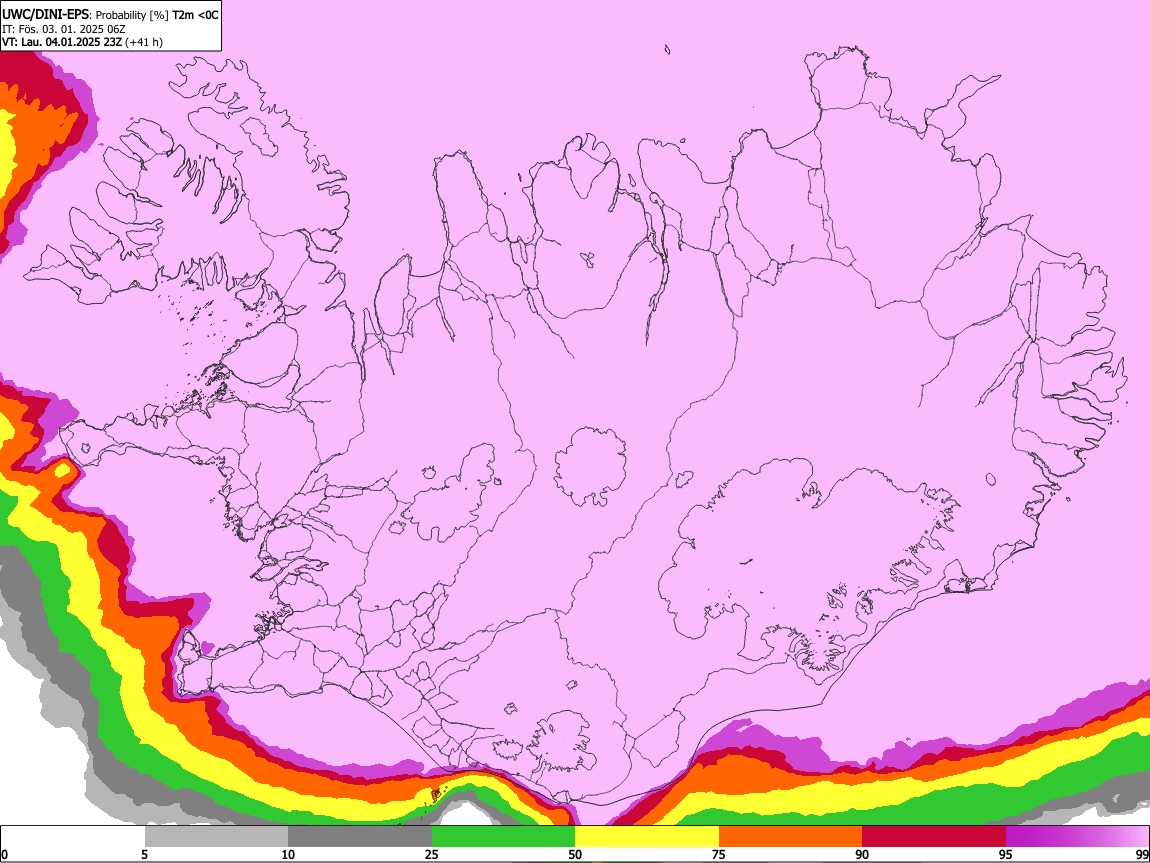This screenshot has width=1150, height=863.
Task: Click the white 0–5 legend segment
Action: pos(73,837)
